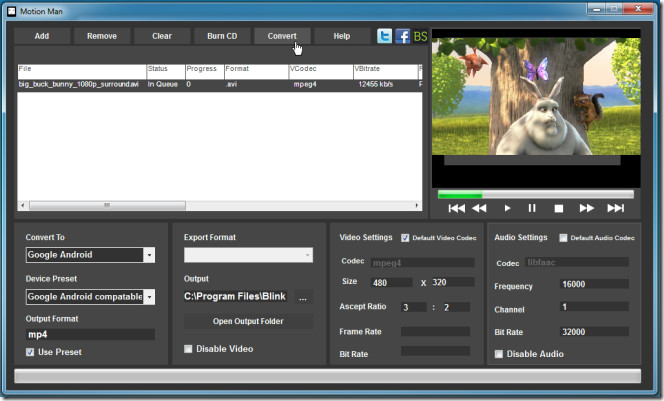The width and height of the screenshot is (664, 401).
Task: Sort by the Progress column header
Action: (x=205, y=72)
